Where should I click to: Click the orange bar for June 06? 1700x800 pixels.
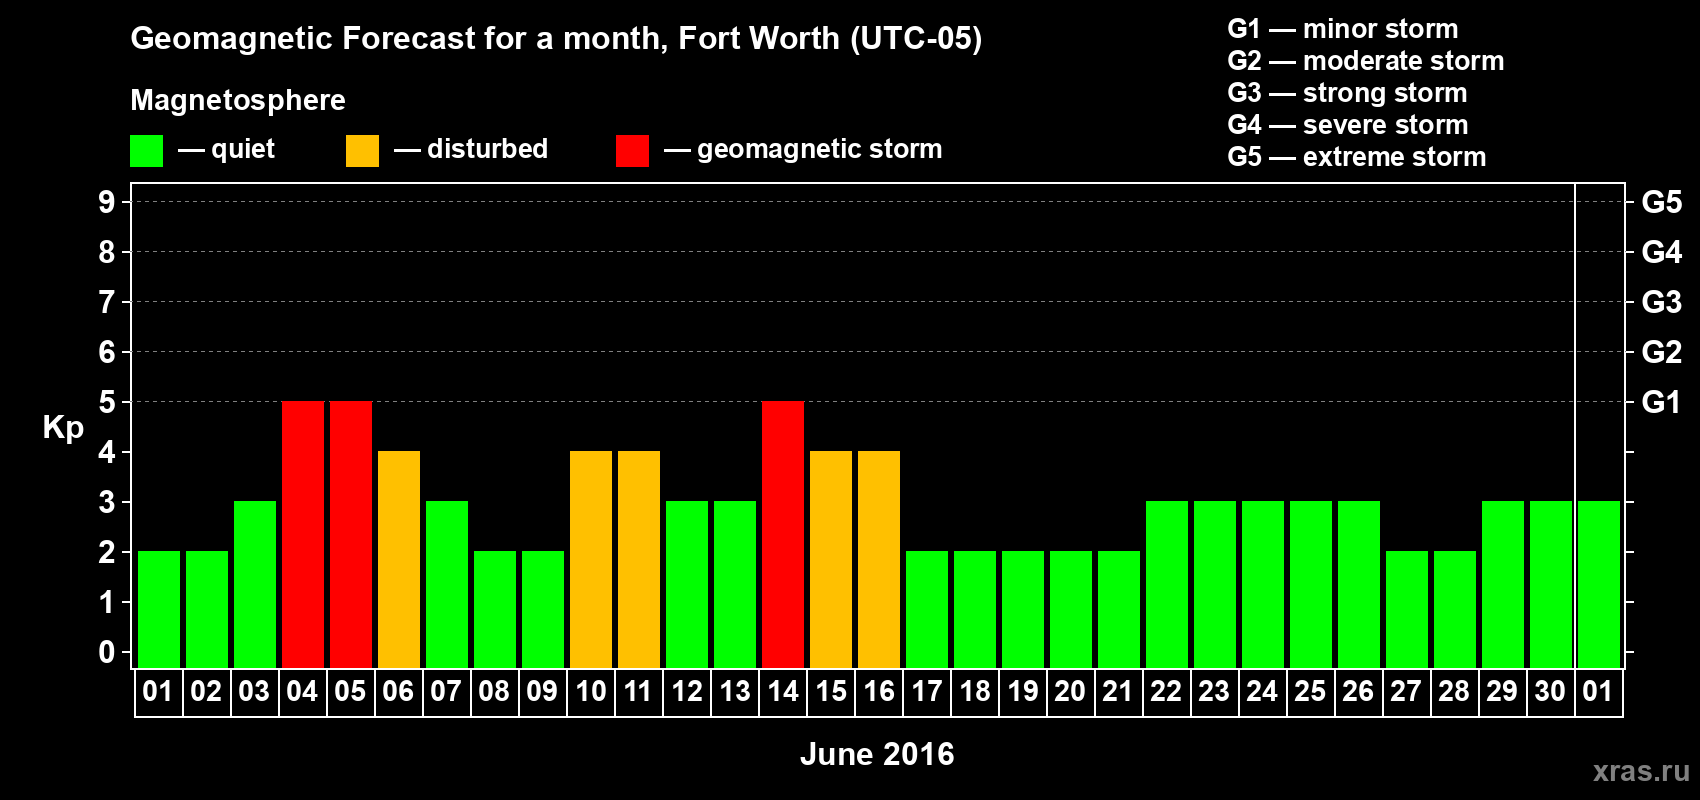[x=399, y=559]
